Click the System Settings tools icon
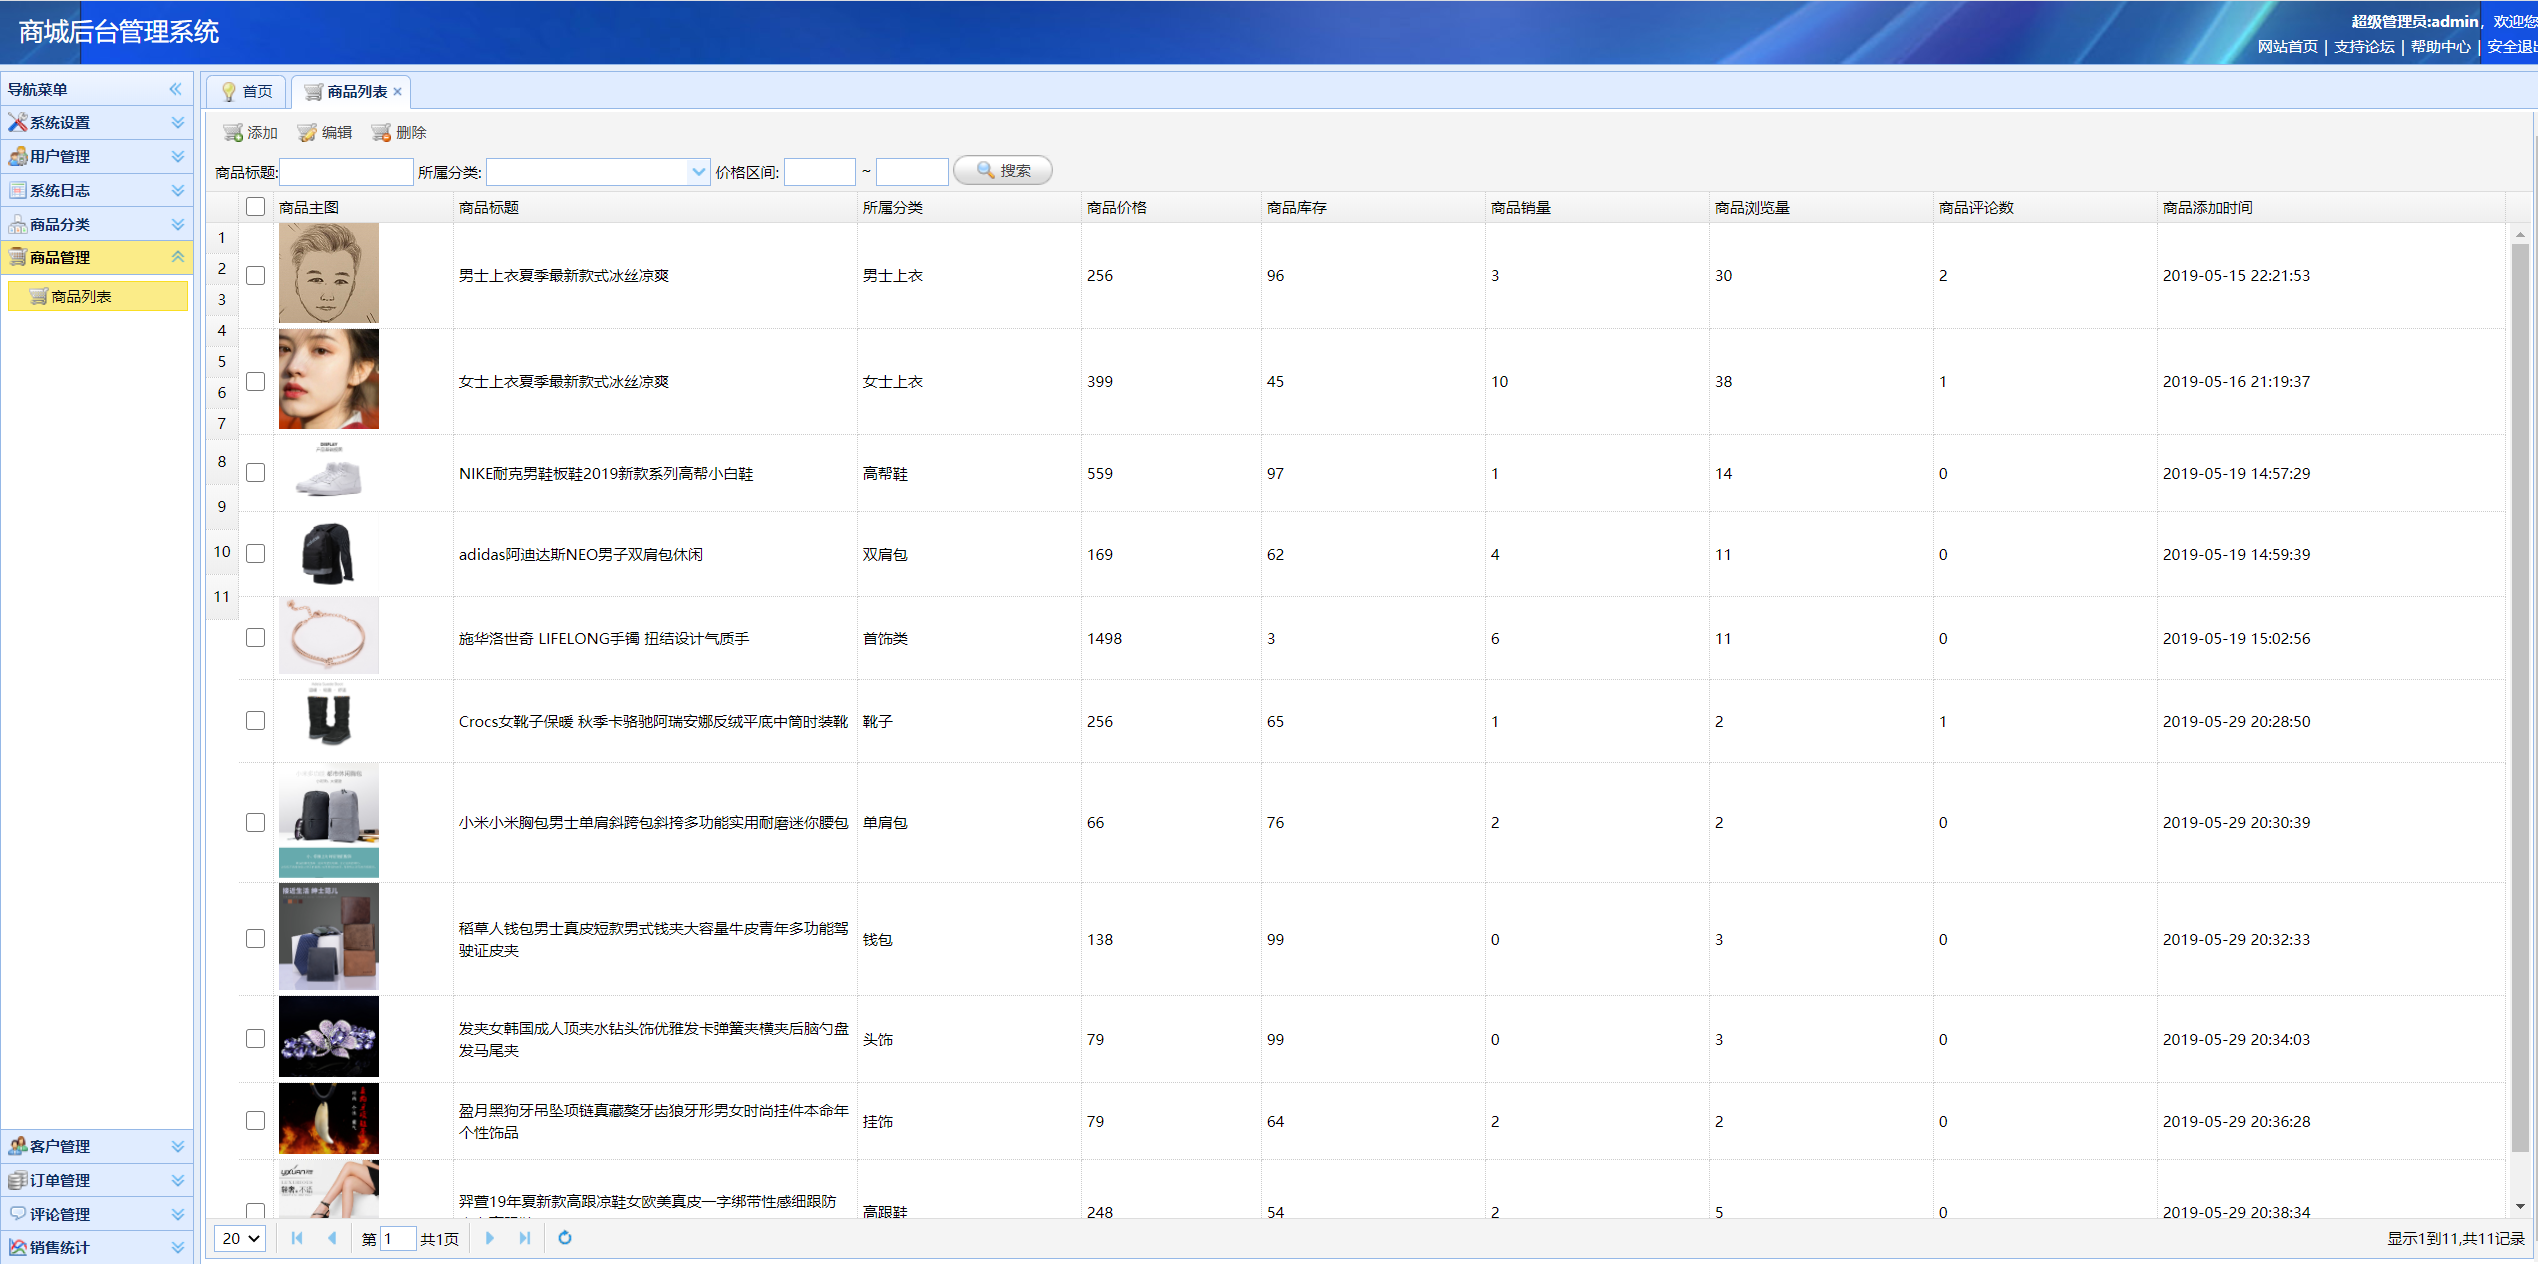Image resolution: width=2538 pixels, height=1264 pixels. [17, 122]
